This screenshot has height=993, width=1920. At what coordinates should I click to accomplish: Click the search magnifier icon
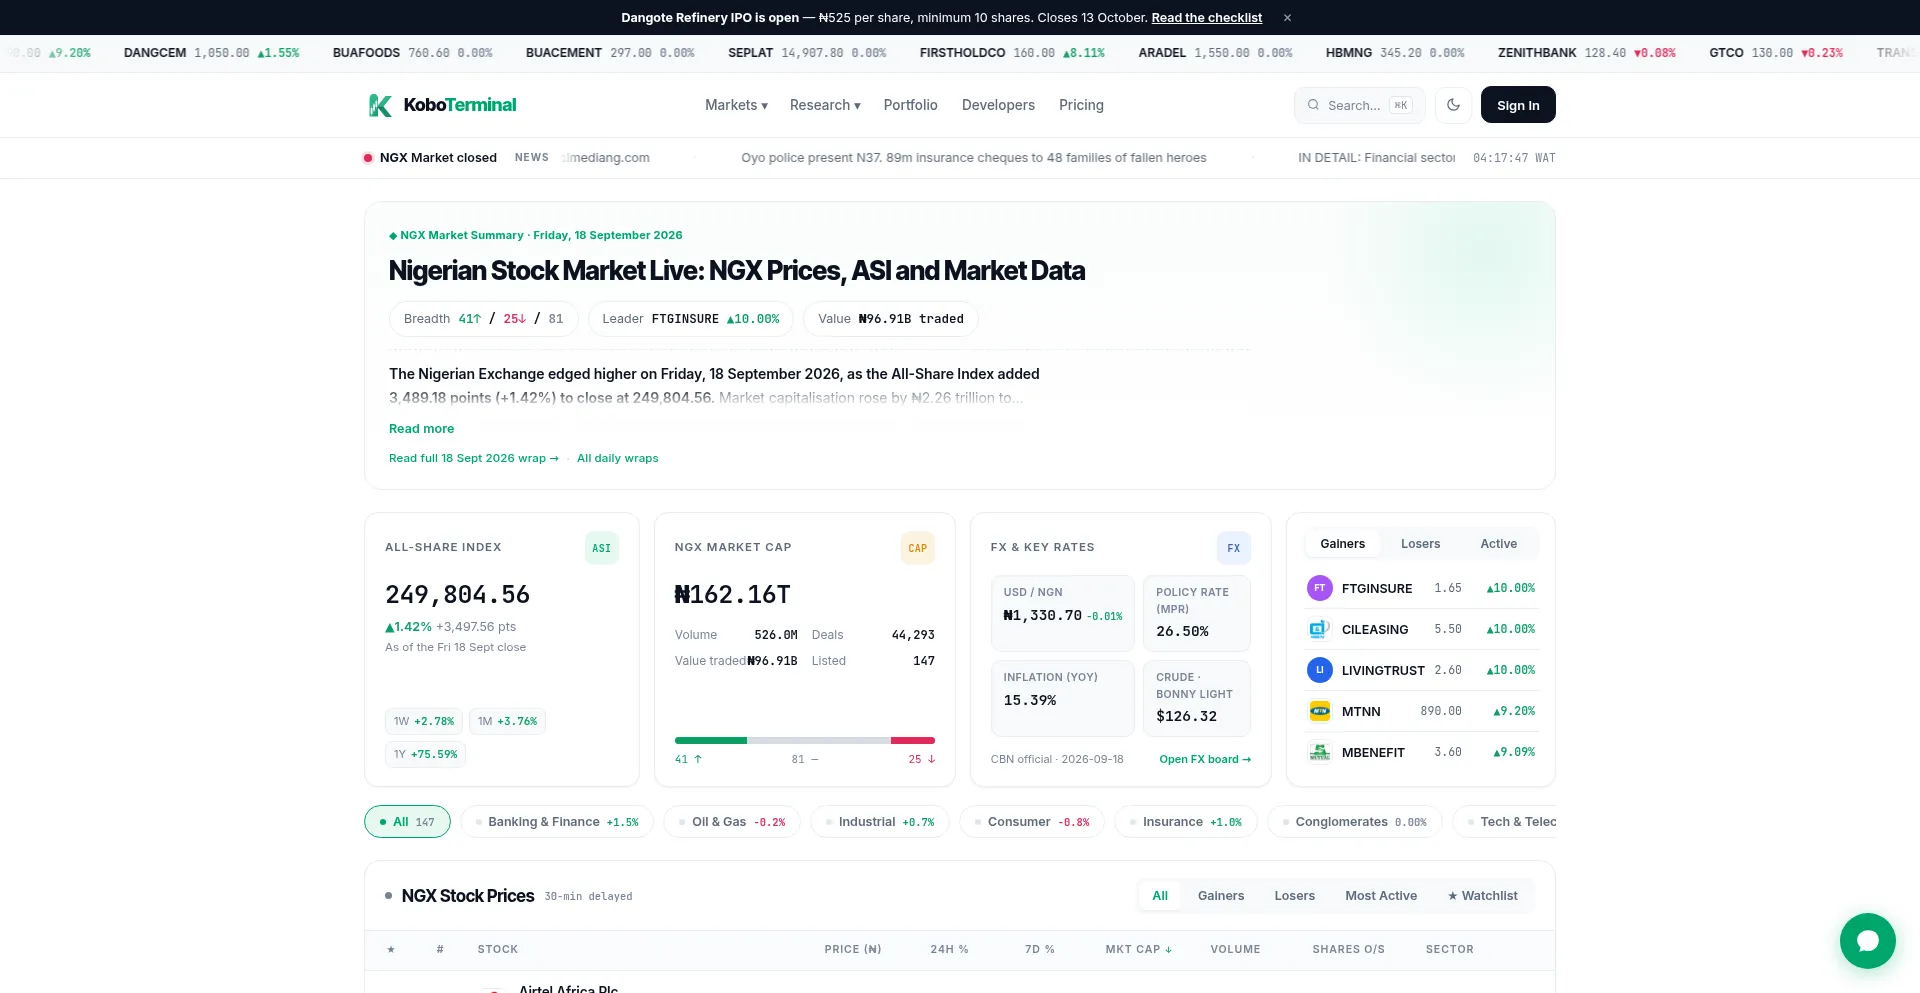pos(1313,105)
